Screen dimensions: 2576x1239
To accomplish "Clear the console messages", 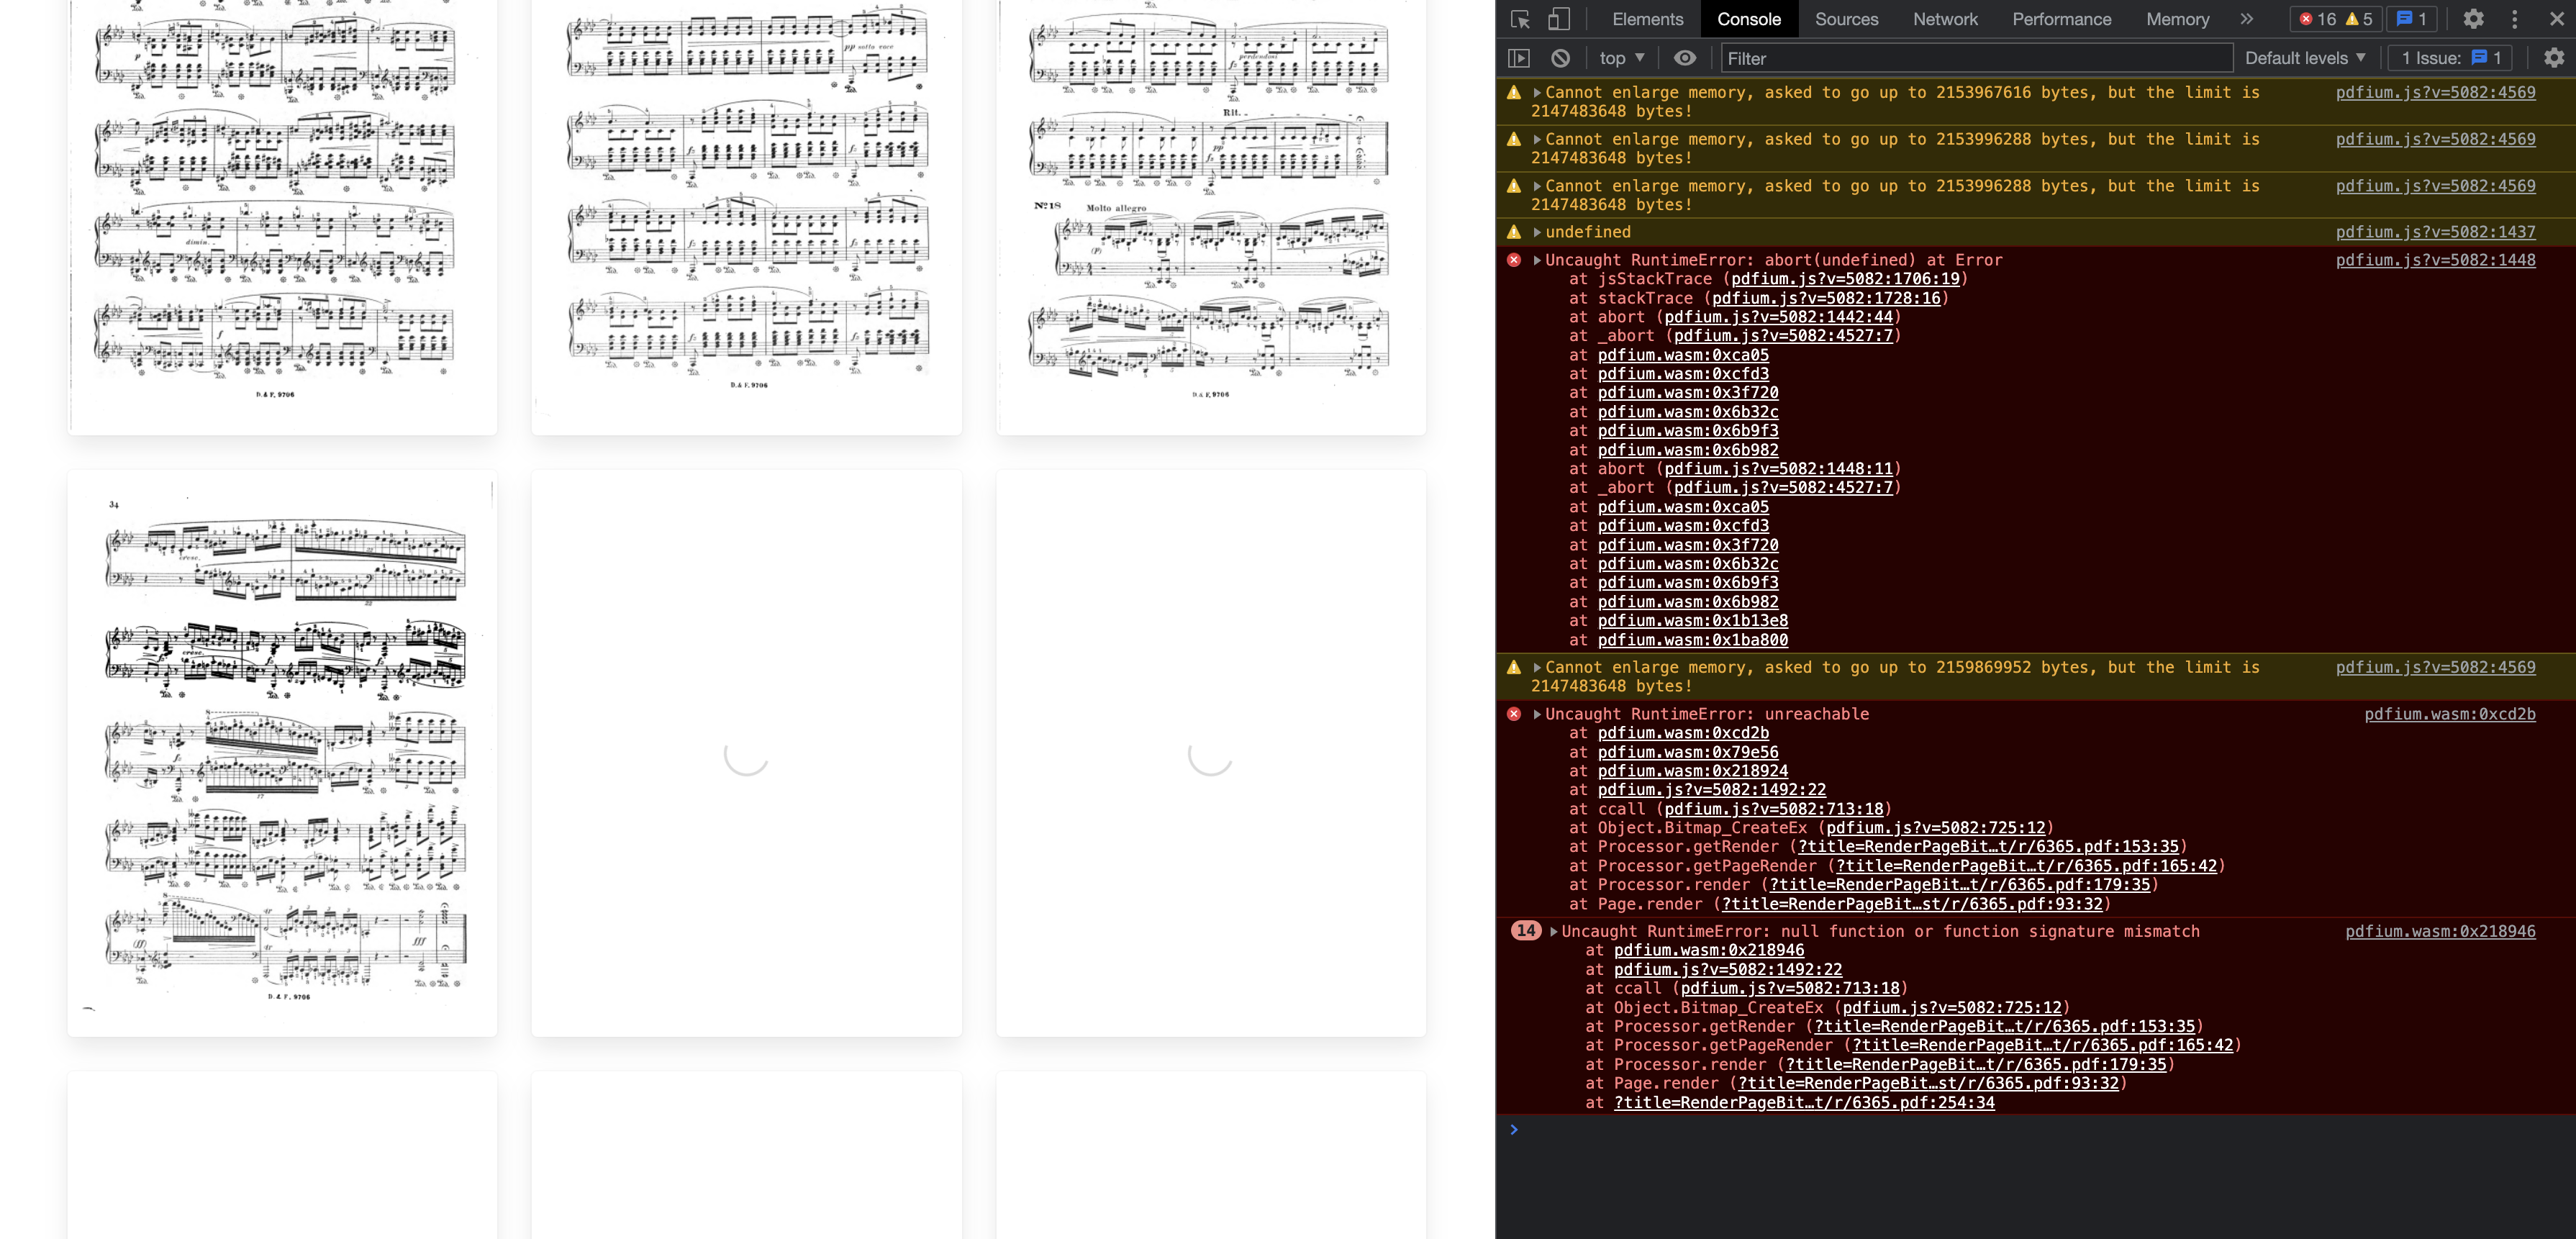I will 1561,58.
